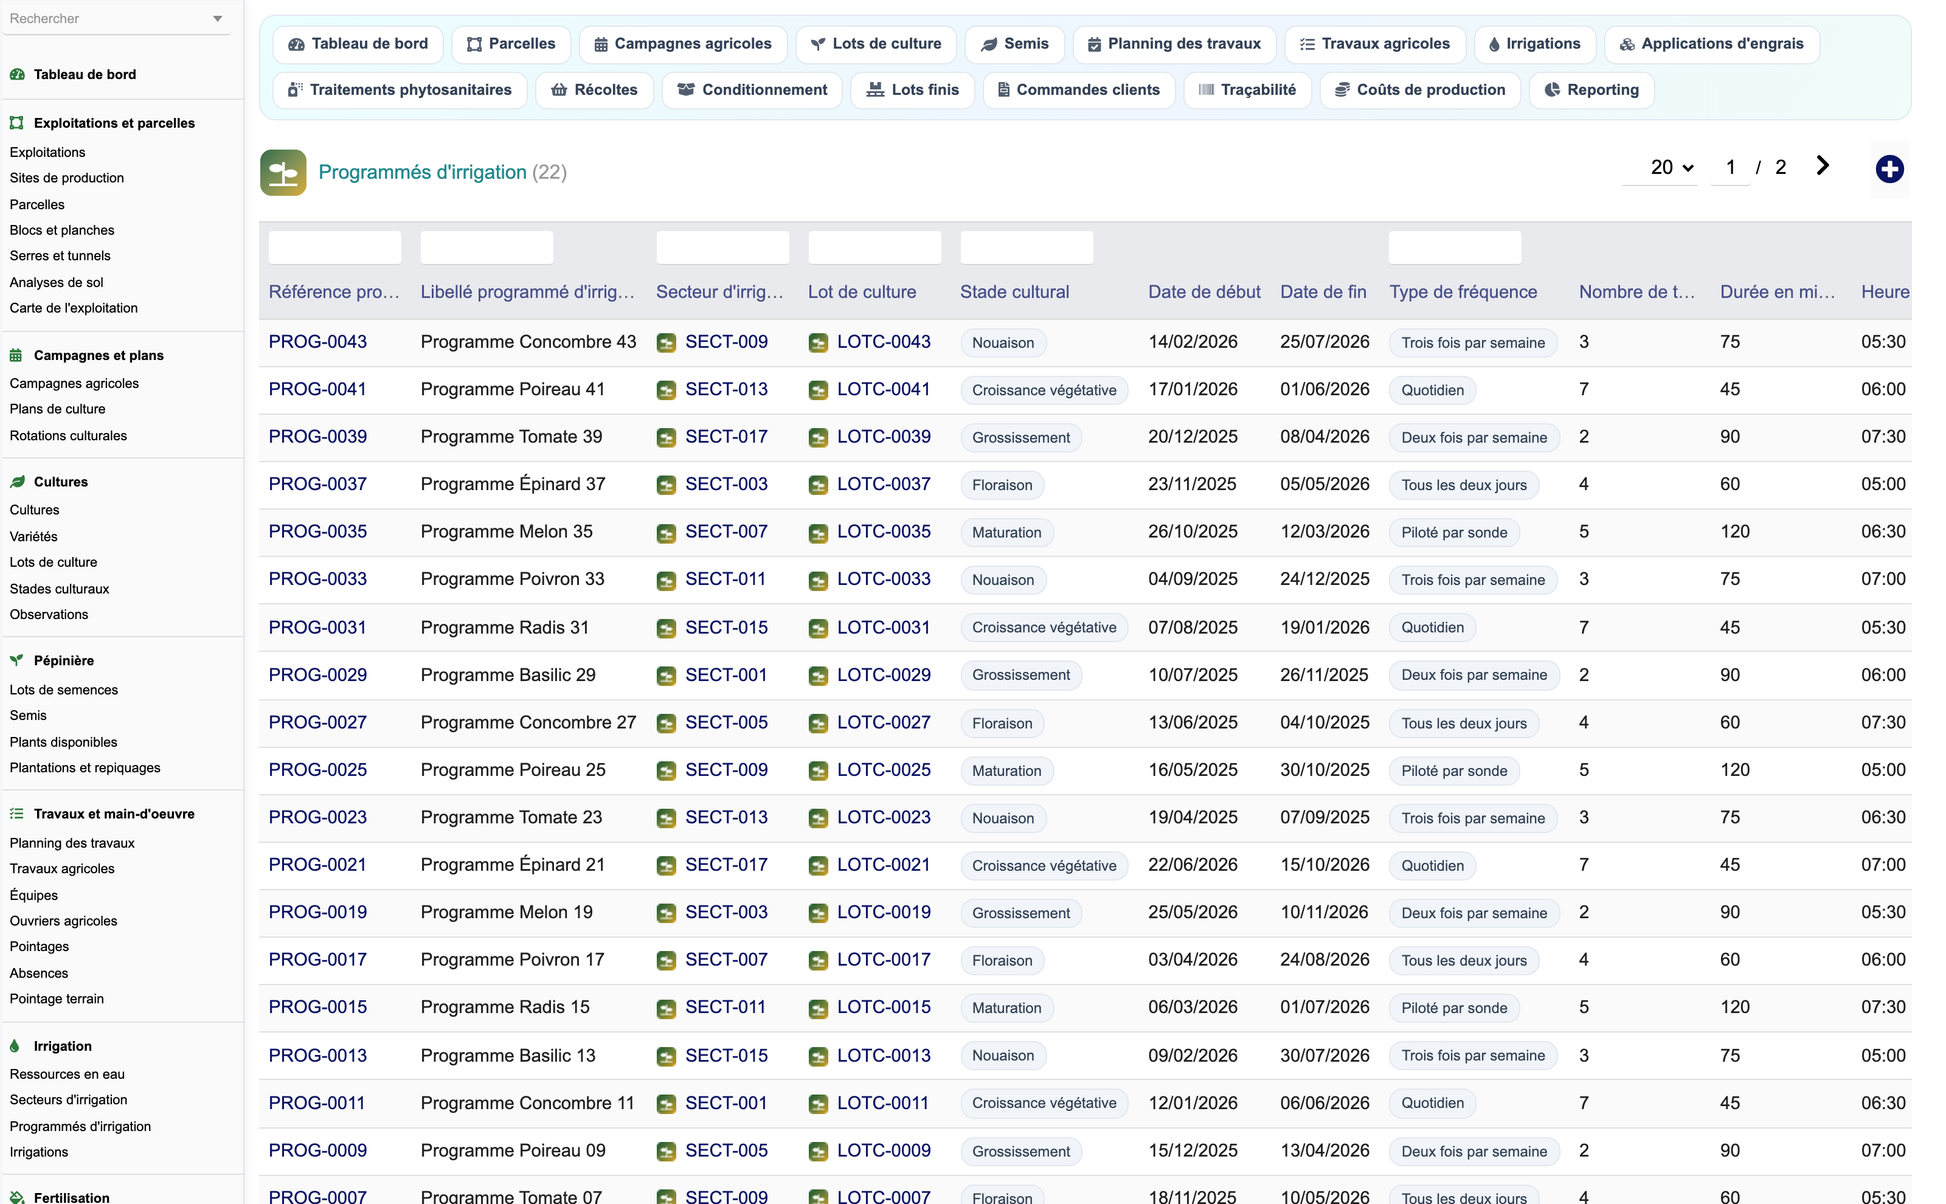Screen dimensions: 1946x1204
Task: Sort by Date de début column header
Action: pyautogui.click(x=1204, y=292)
